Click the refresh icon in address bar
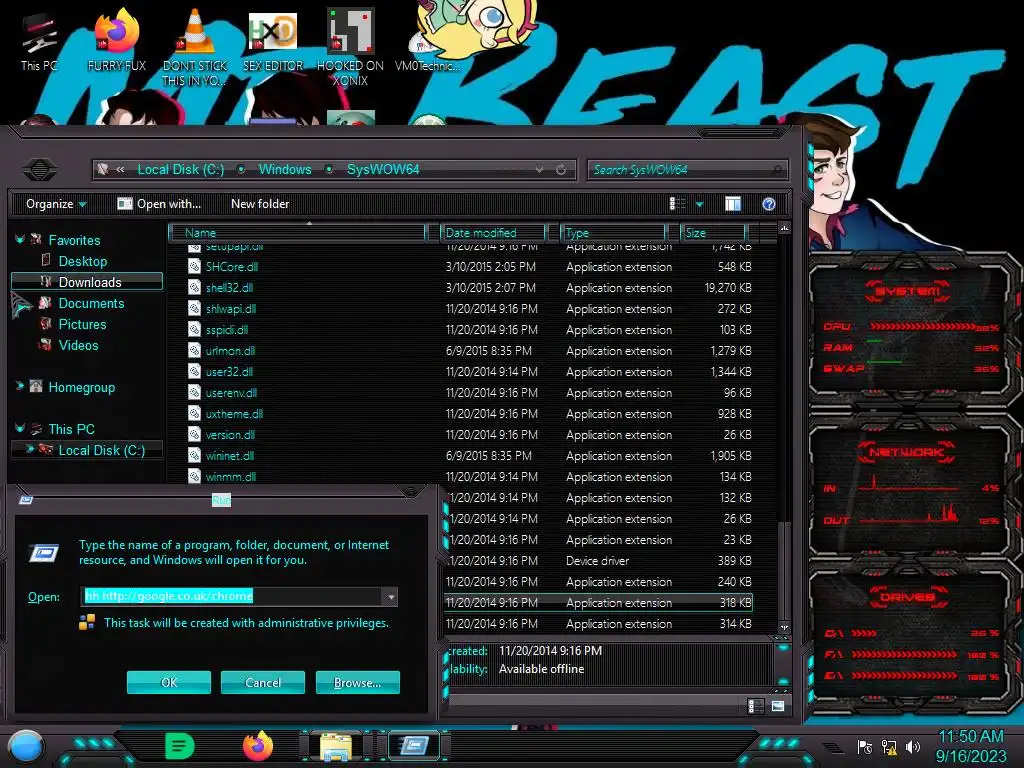This screenshot has height=768, width=1024. [561, 170]
